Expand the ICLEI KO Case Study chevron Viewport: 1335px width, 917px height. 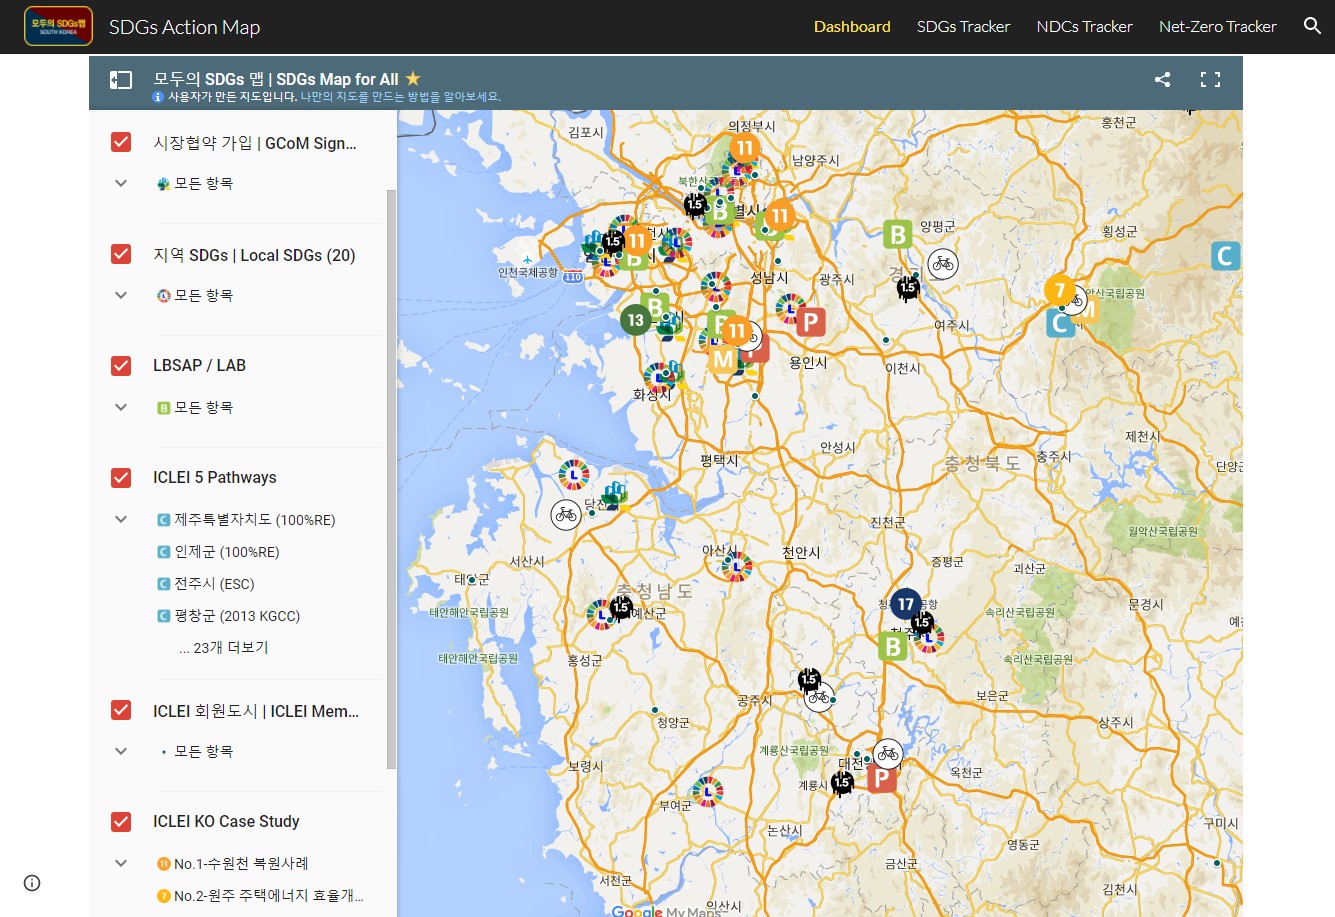tap(121, 863)
